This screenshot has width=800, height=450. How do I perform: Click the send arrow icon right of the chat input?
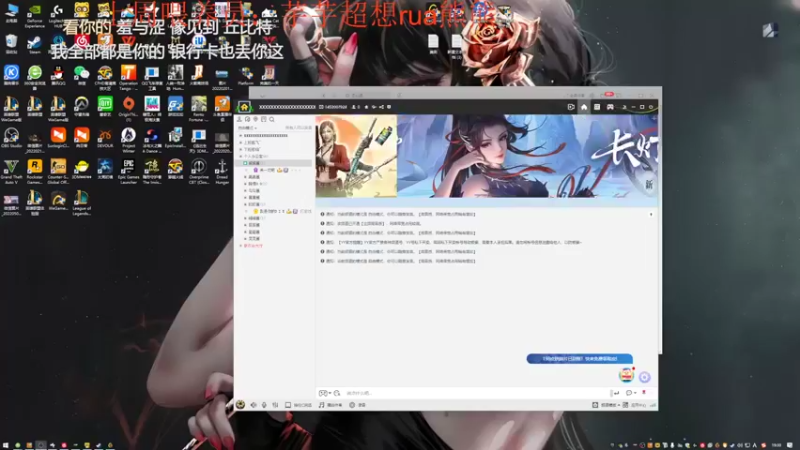pyautogui.click(x=616, y=393)
